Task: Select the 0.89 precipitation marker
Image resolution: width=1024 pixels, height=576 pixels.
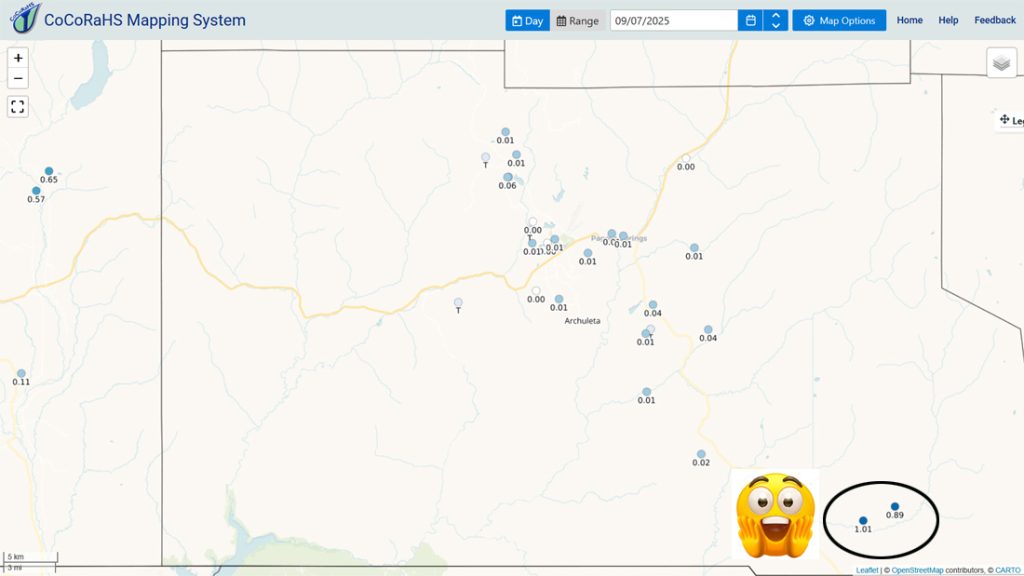Action: (895, 506)
